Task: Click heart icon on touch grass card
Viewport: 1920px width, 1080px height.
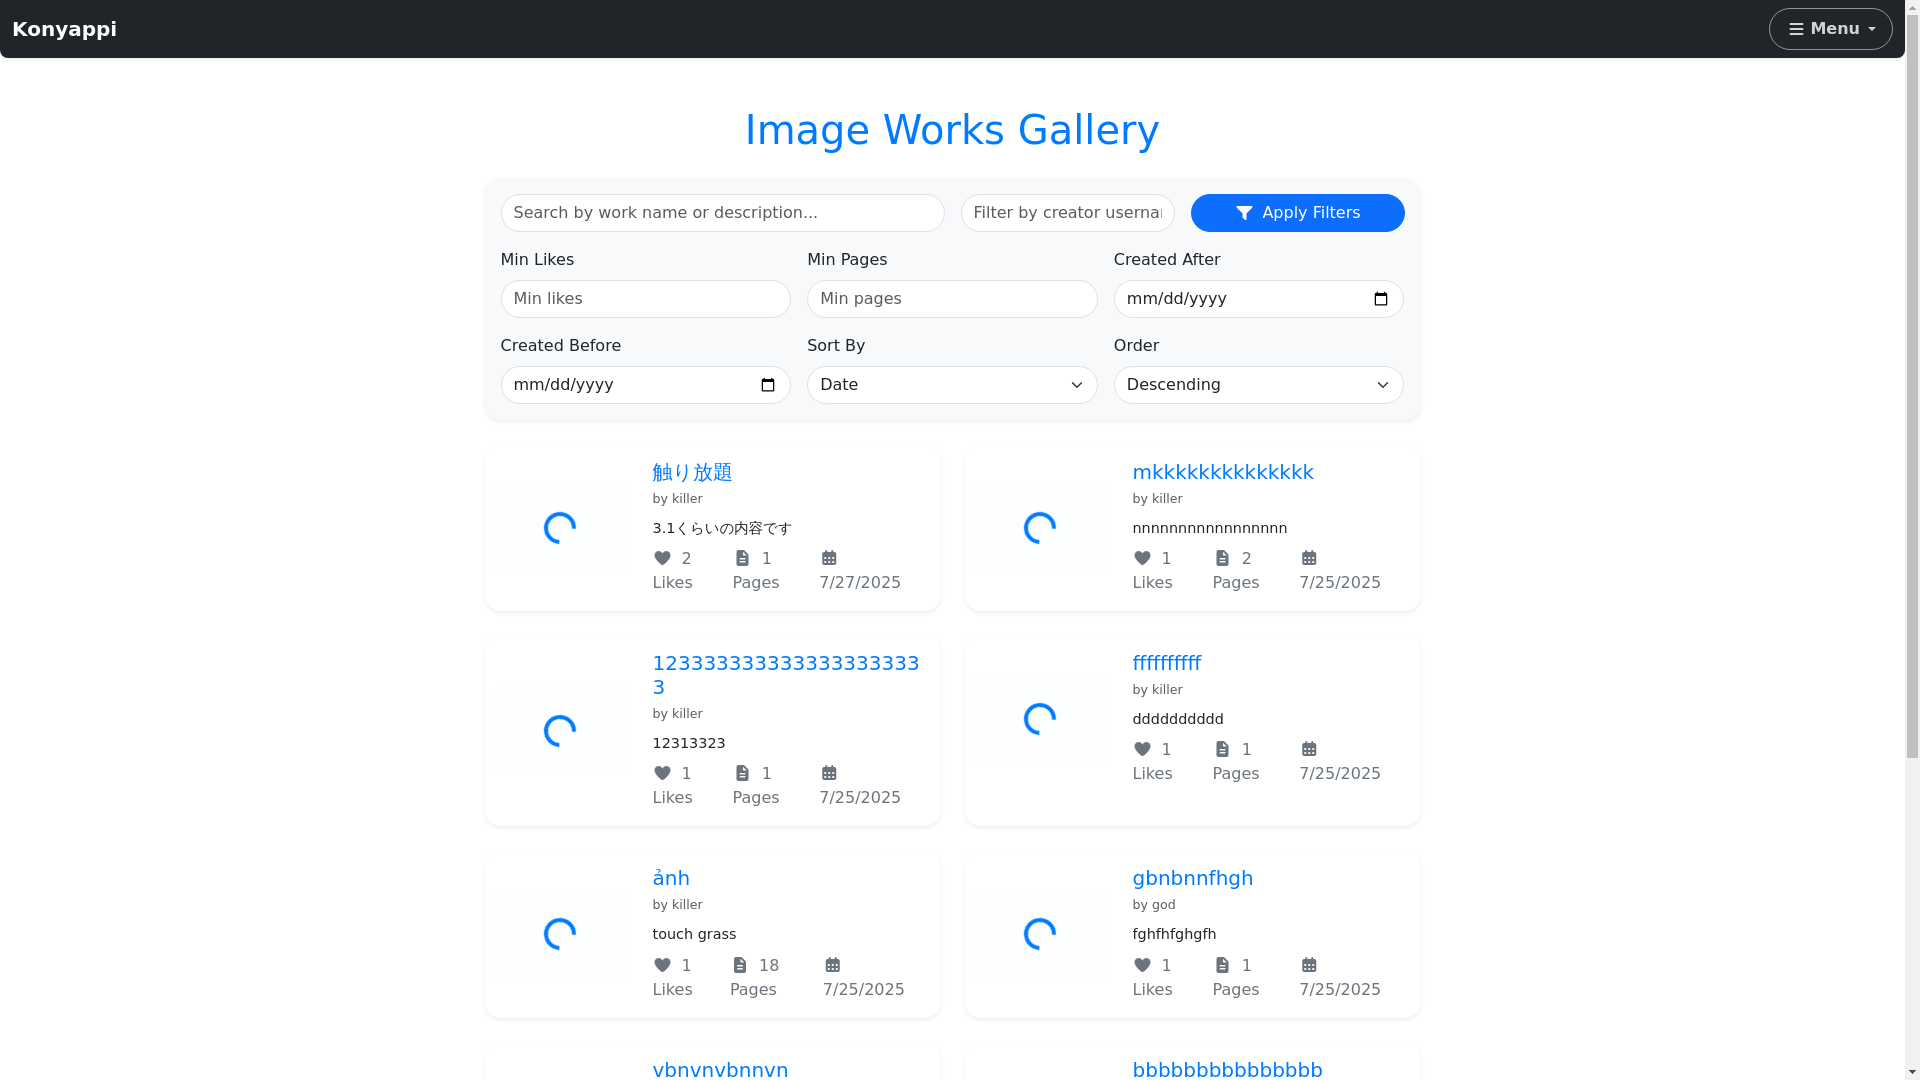Action: pos(662,965)
